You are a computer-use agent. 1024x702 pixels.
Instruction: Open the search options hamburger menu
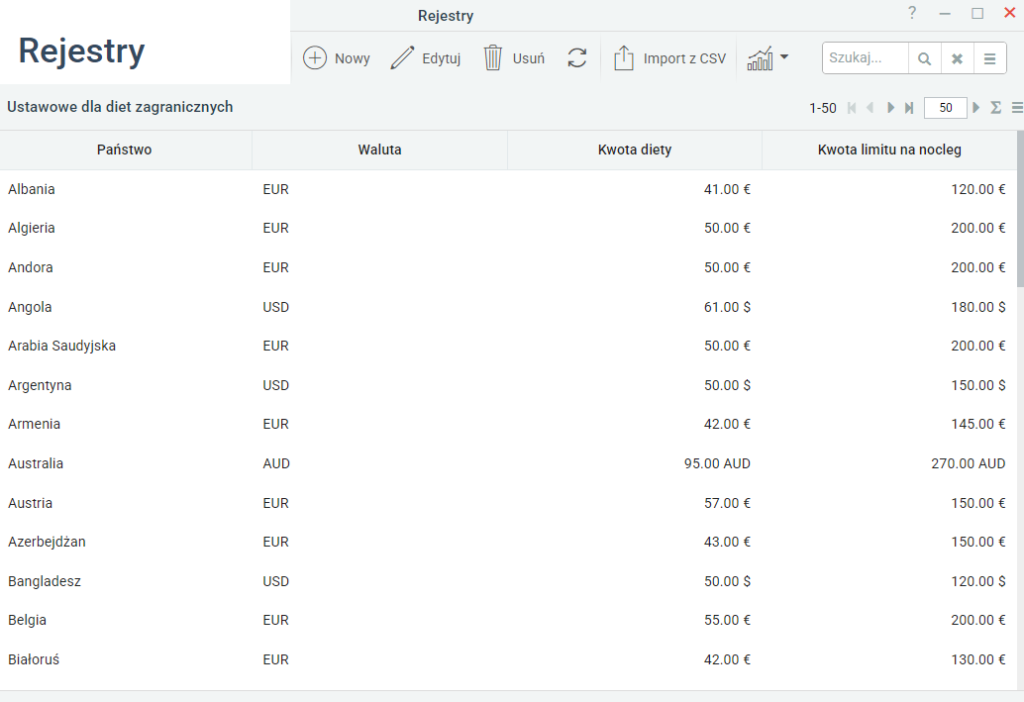989,59
